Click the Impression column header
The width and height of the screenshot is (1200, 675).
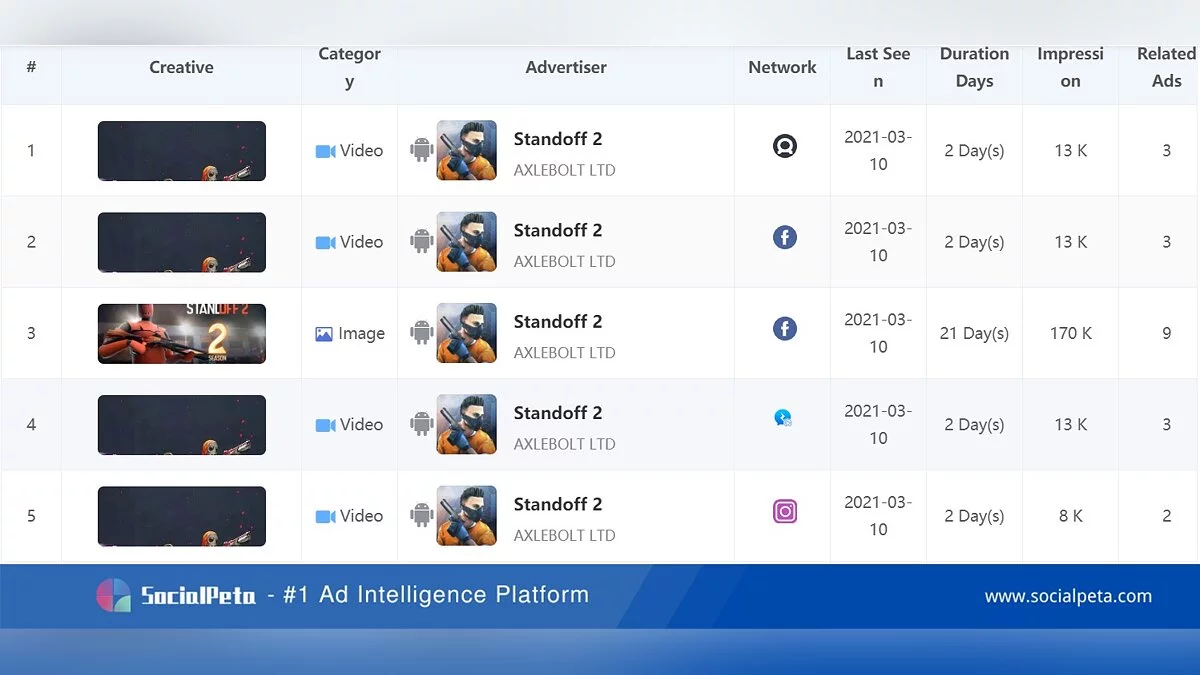coord(1070,67)
